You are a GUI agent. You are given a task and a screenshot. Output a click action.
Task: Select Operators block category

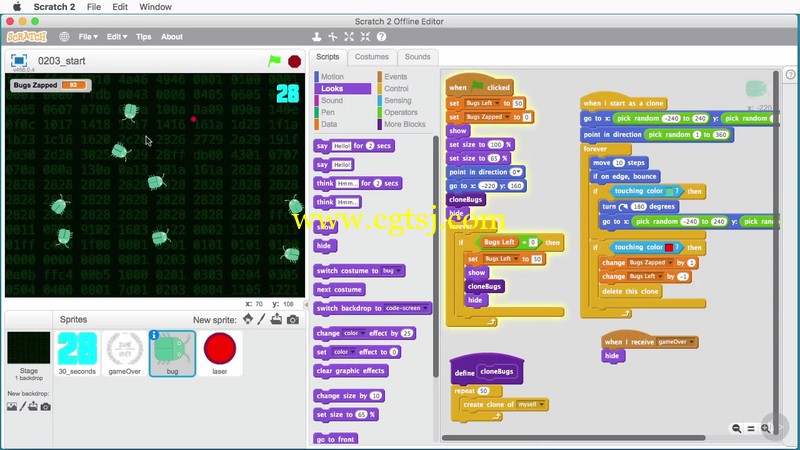pos(401,112)
